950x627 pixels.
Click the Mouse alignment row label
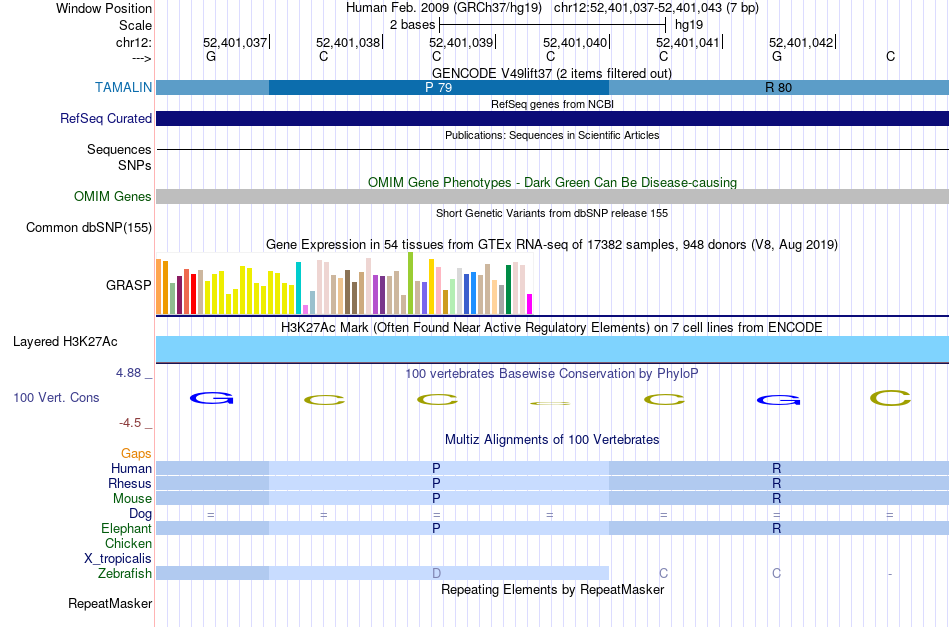[132, 499]
